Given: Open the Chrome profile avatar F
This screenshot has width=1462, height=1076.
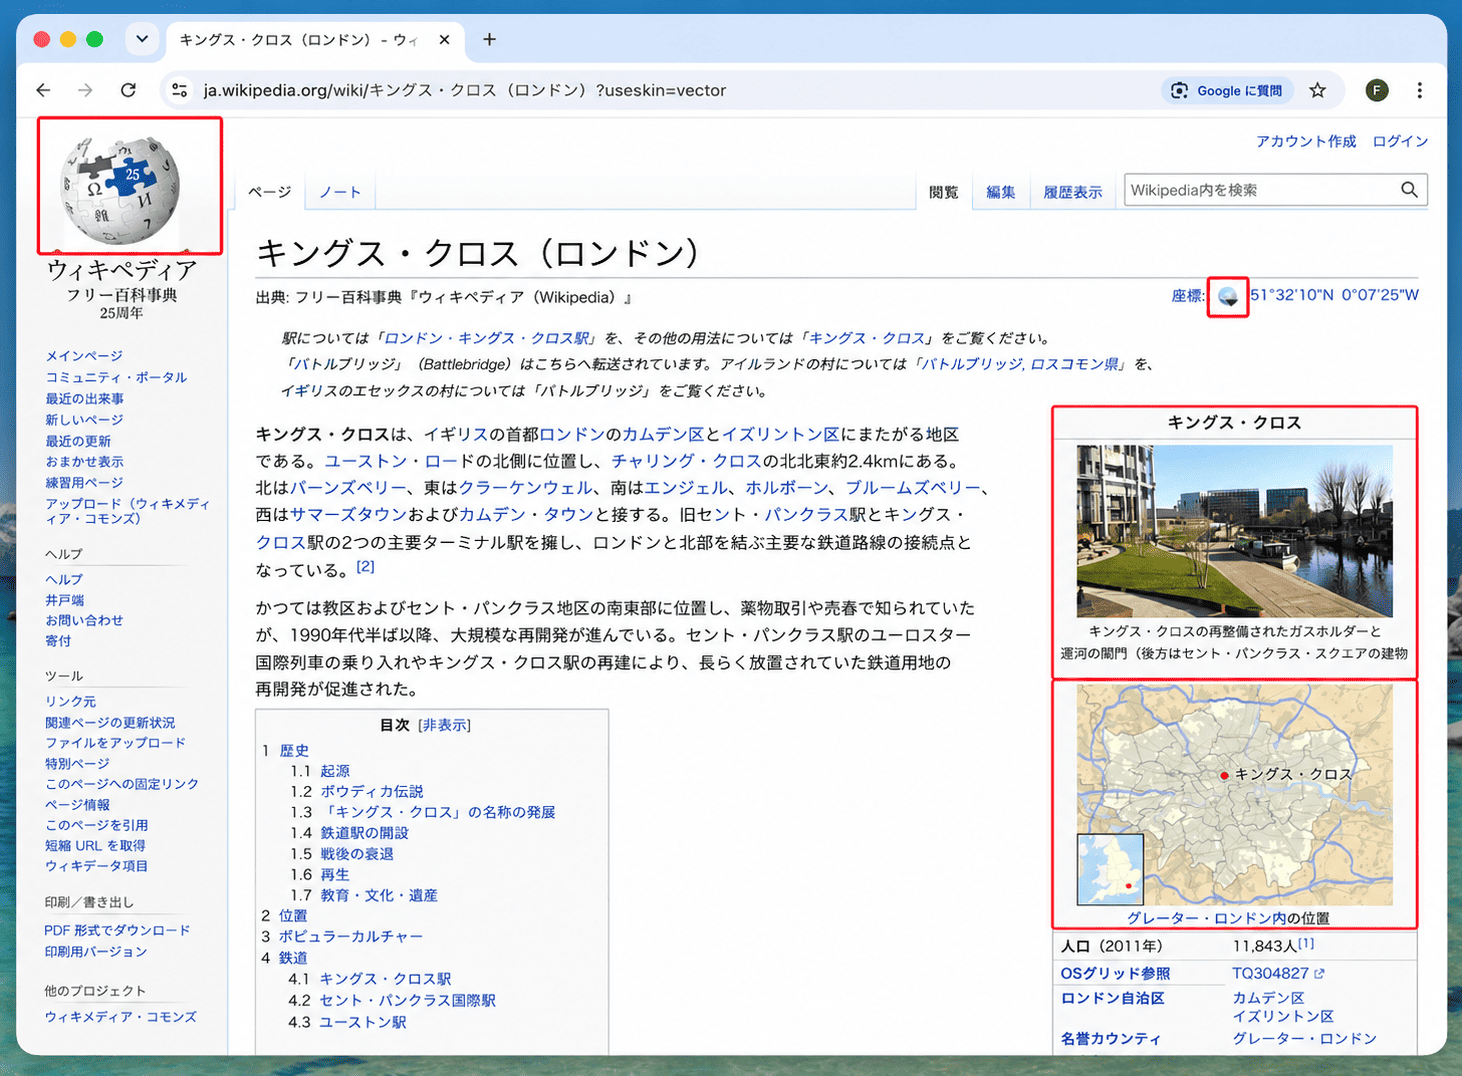Looking at the screenshot, I should (1377, 90).
